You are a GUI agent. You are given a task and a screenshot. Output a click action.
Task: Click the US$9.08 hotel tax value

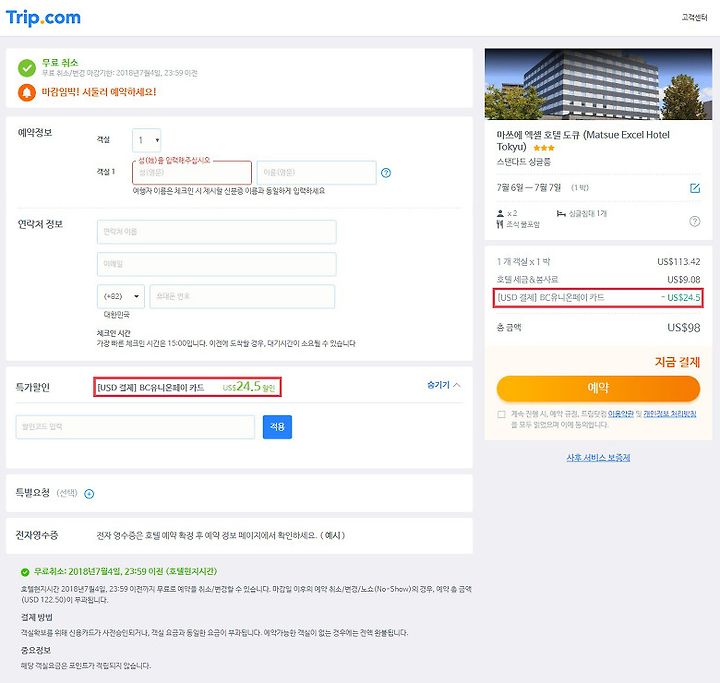click(683, 280)
